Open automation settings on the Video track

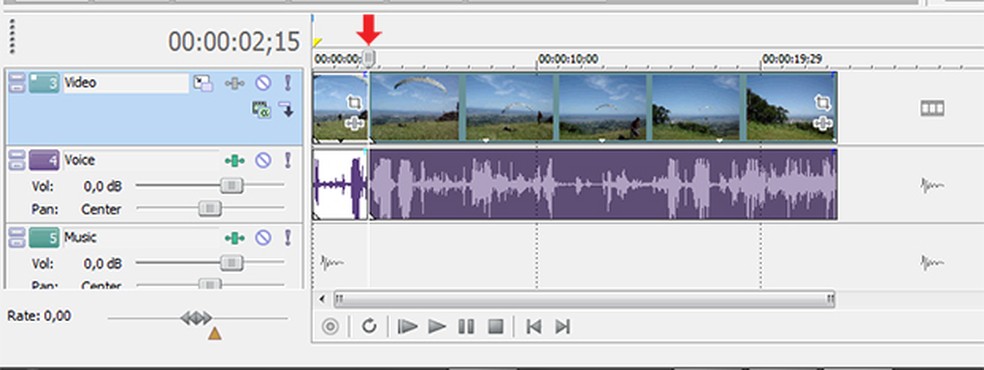(235, 83)
